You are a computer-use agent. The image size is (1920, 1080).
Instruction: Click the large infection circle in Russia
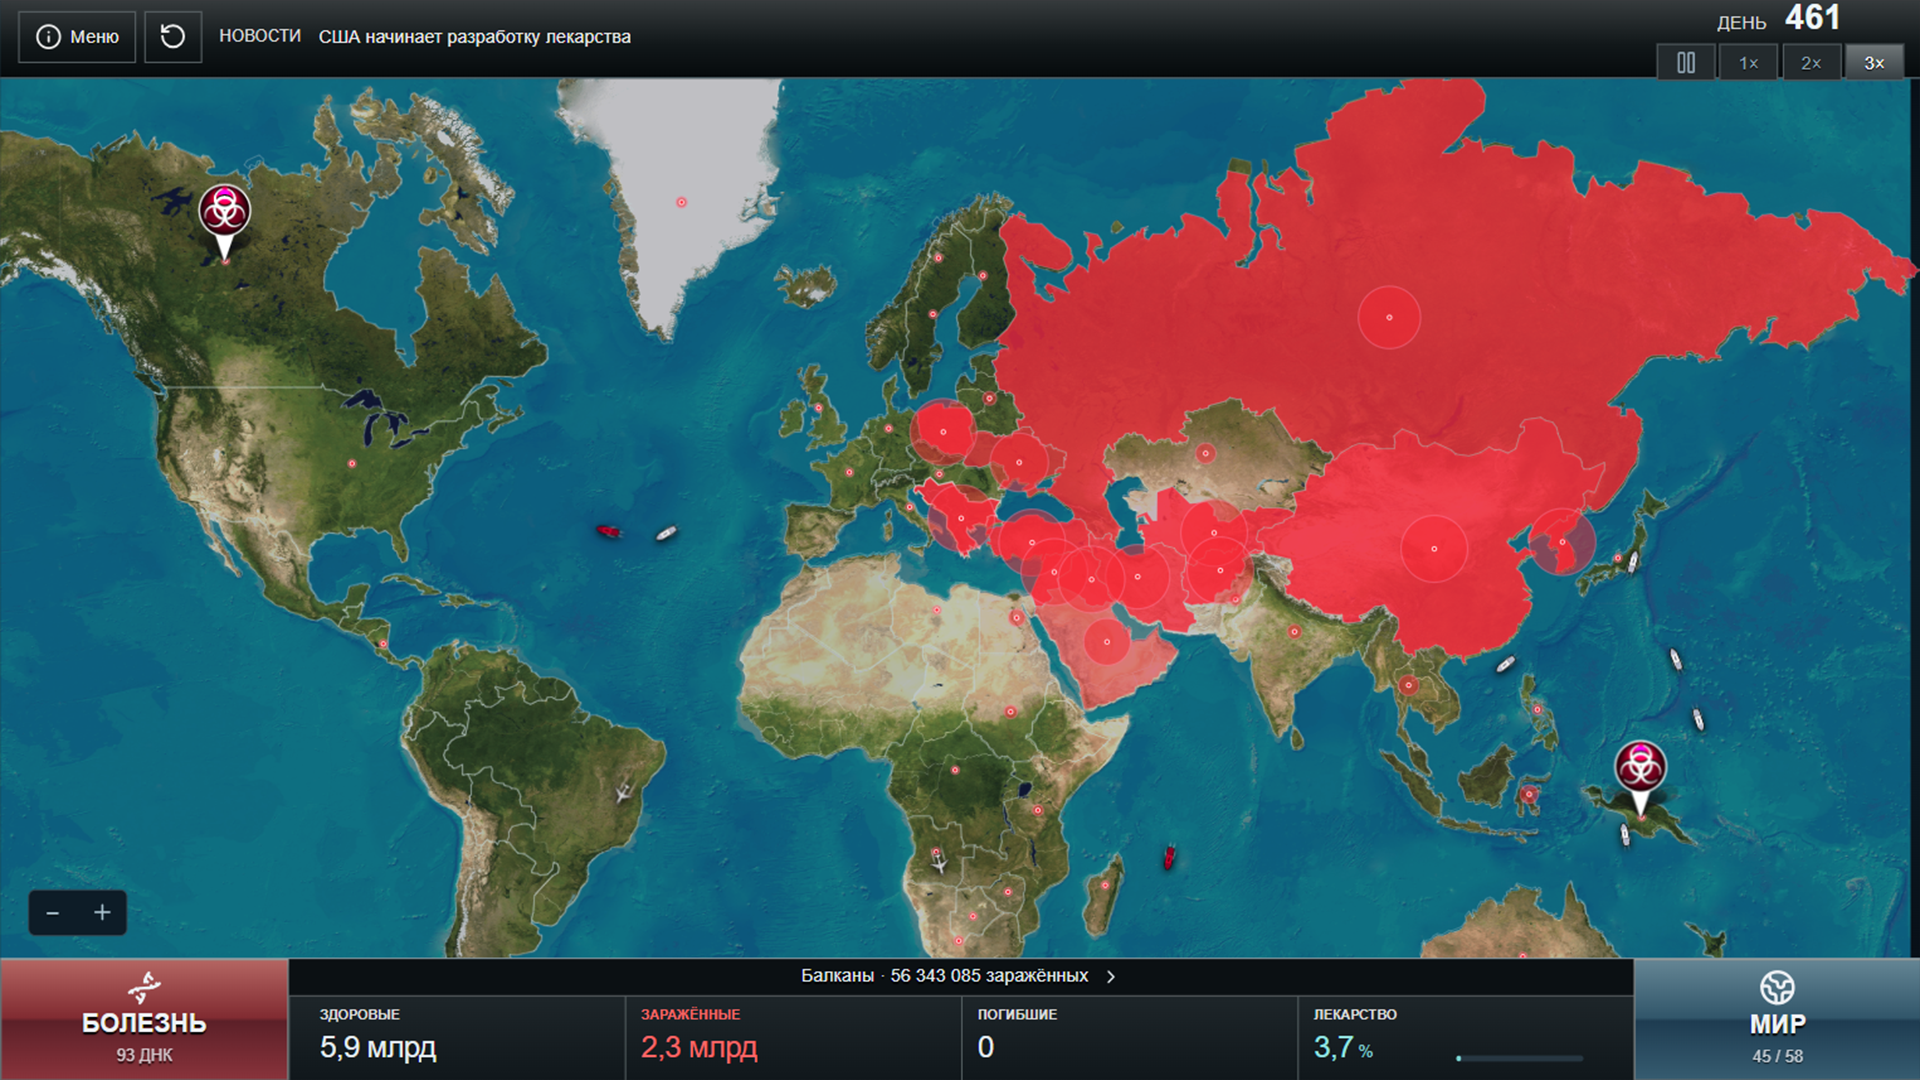1389,317
